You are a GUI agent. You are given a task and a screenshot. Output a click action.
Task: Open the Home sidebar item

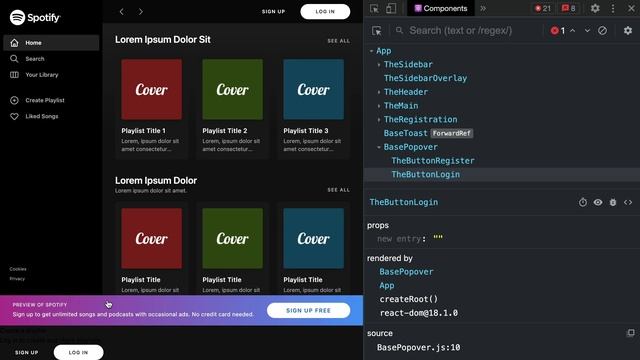[51, 42]
